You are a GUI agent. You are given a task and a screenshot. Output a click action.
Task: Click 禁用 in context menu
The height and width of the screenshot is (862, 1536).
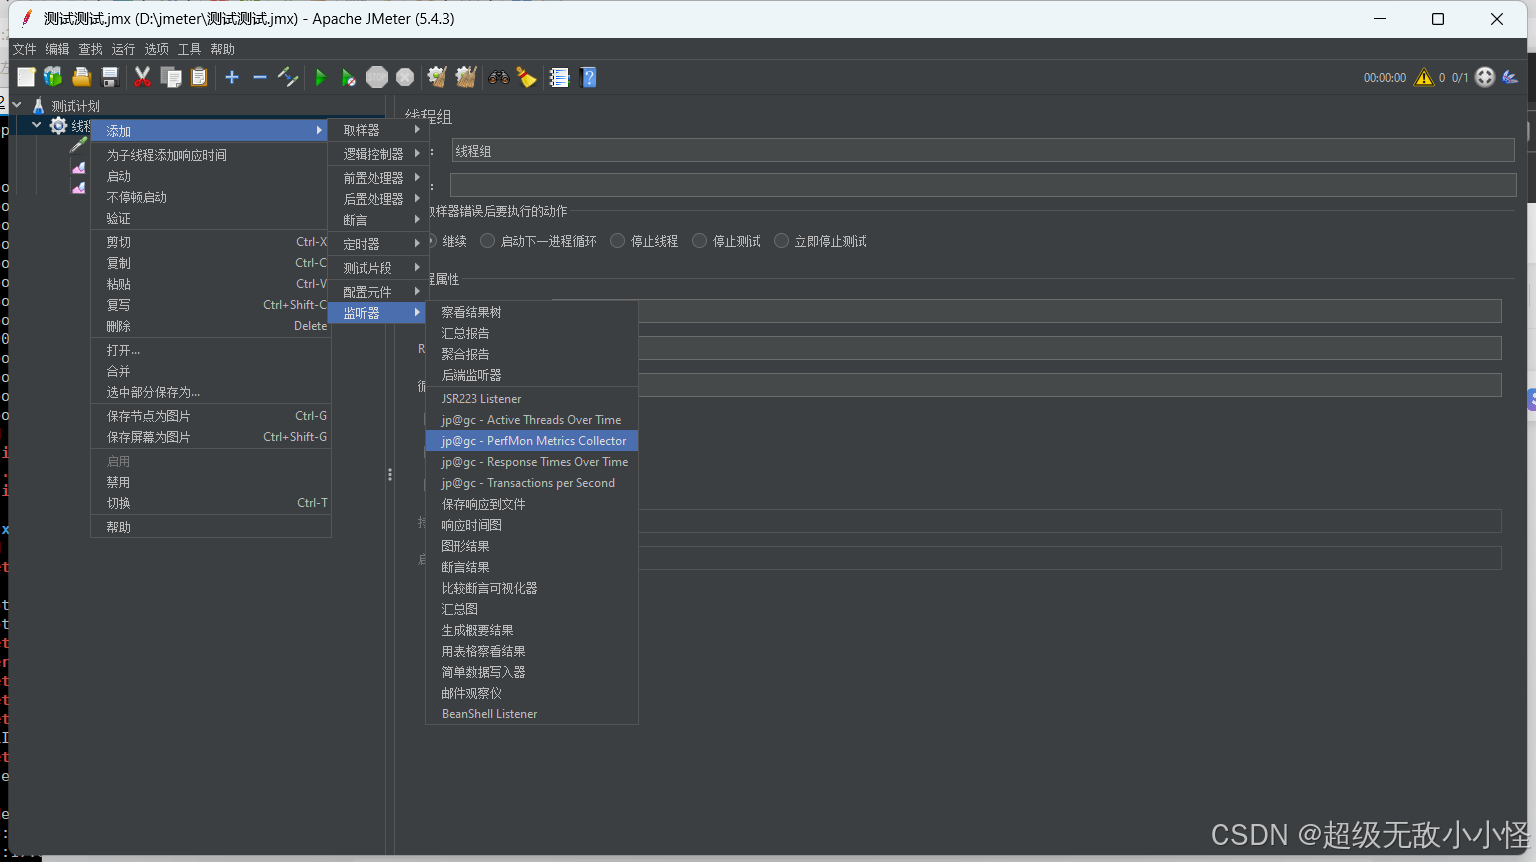click(x=210, y=482)
